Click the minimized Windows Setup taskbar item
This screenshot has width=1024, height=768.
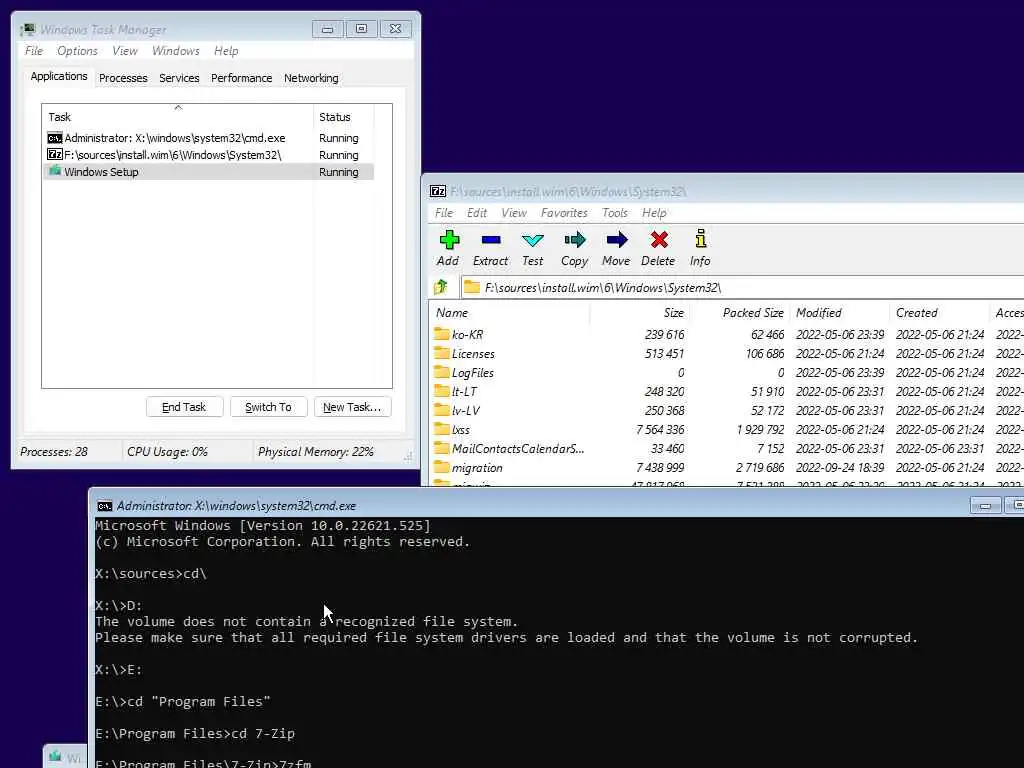pos(65,756)
